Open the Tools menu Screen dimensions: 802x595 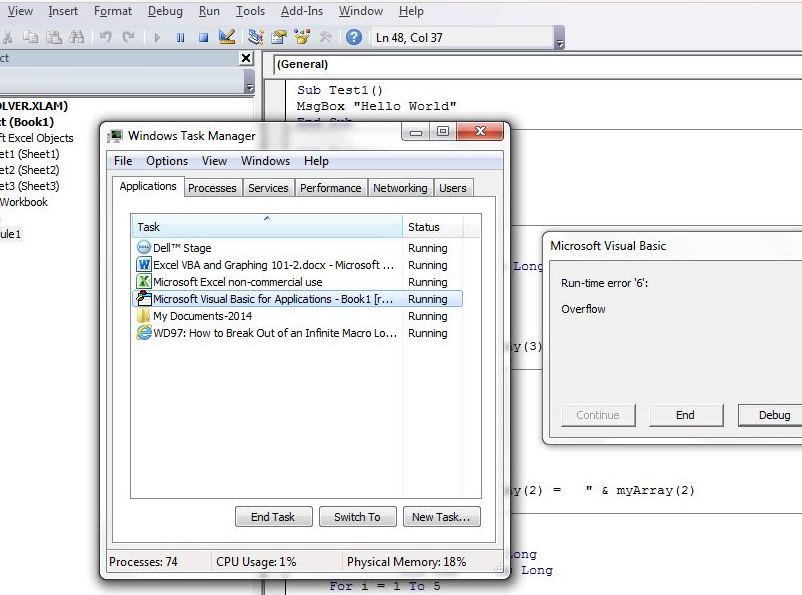pos(250,11)
